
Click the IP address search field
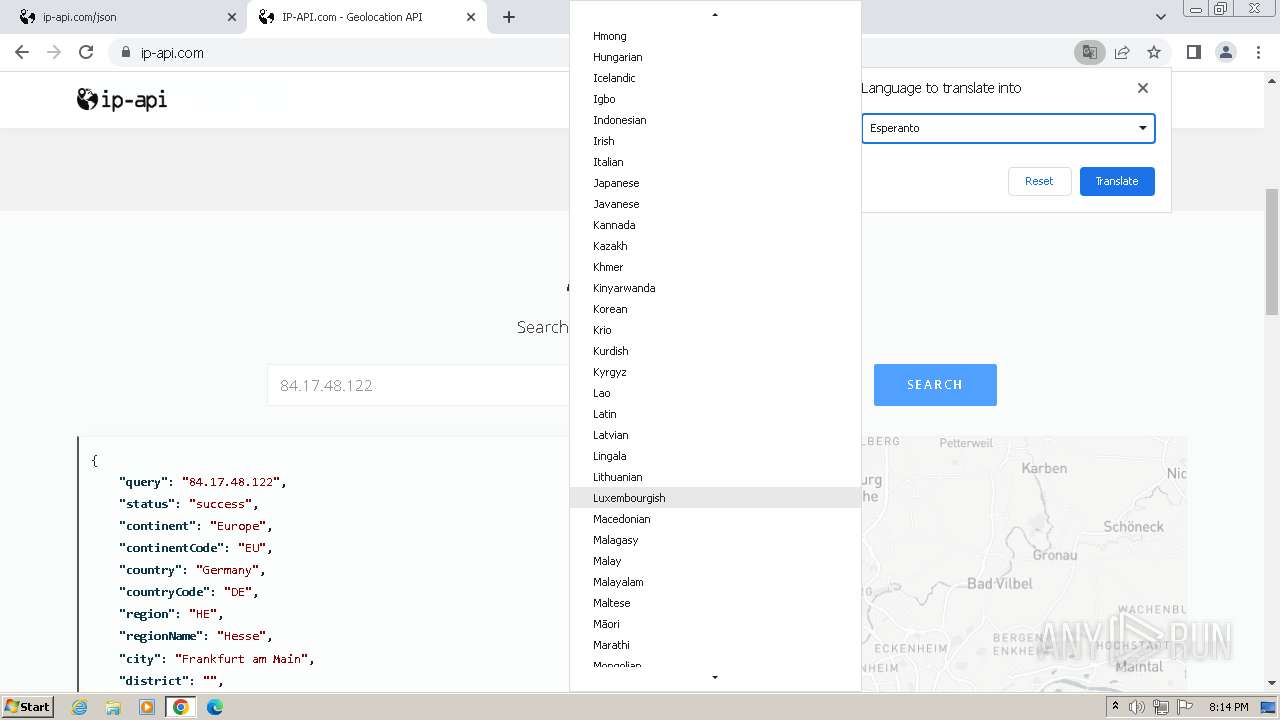point(418,385)
